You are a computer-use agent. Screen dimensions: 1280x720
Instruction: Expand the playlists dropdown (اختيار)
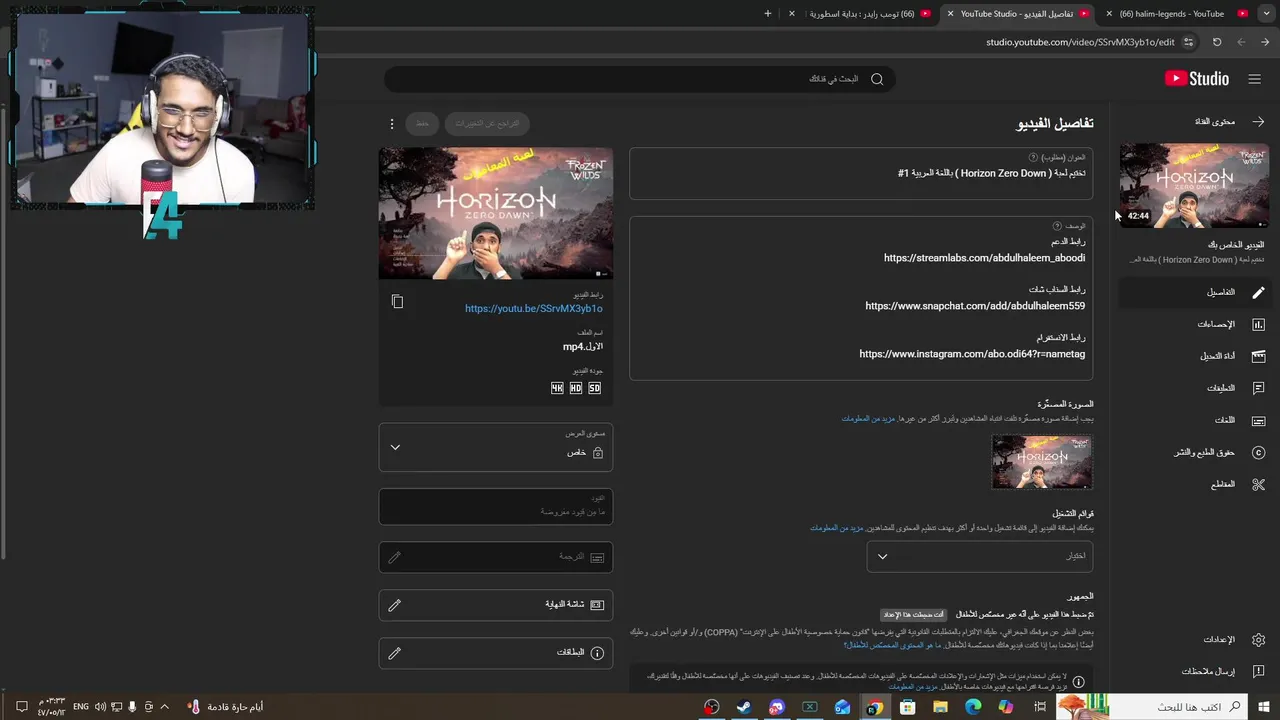pos(980,556)
